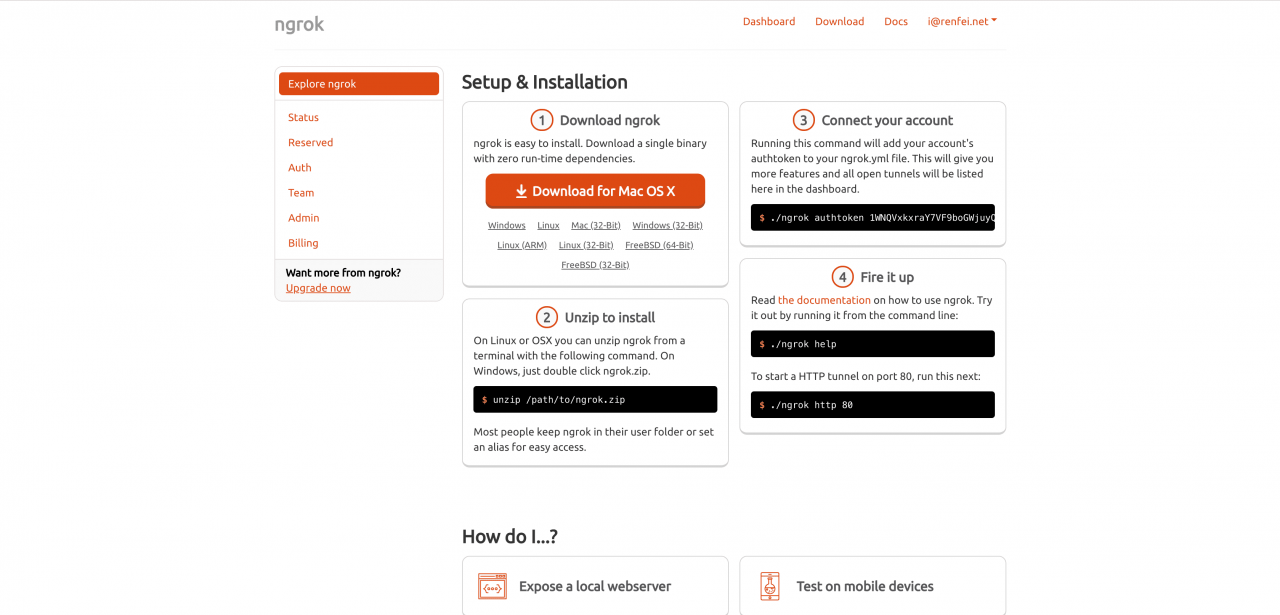Open the Team sidebar section
This screenshot has width=1280, height=615.
point(301,192)
